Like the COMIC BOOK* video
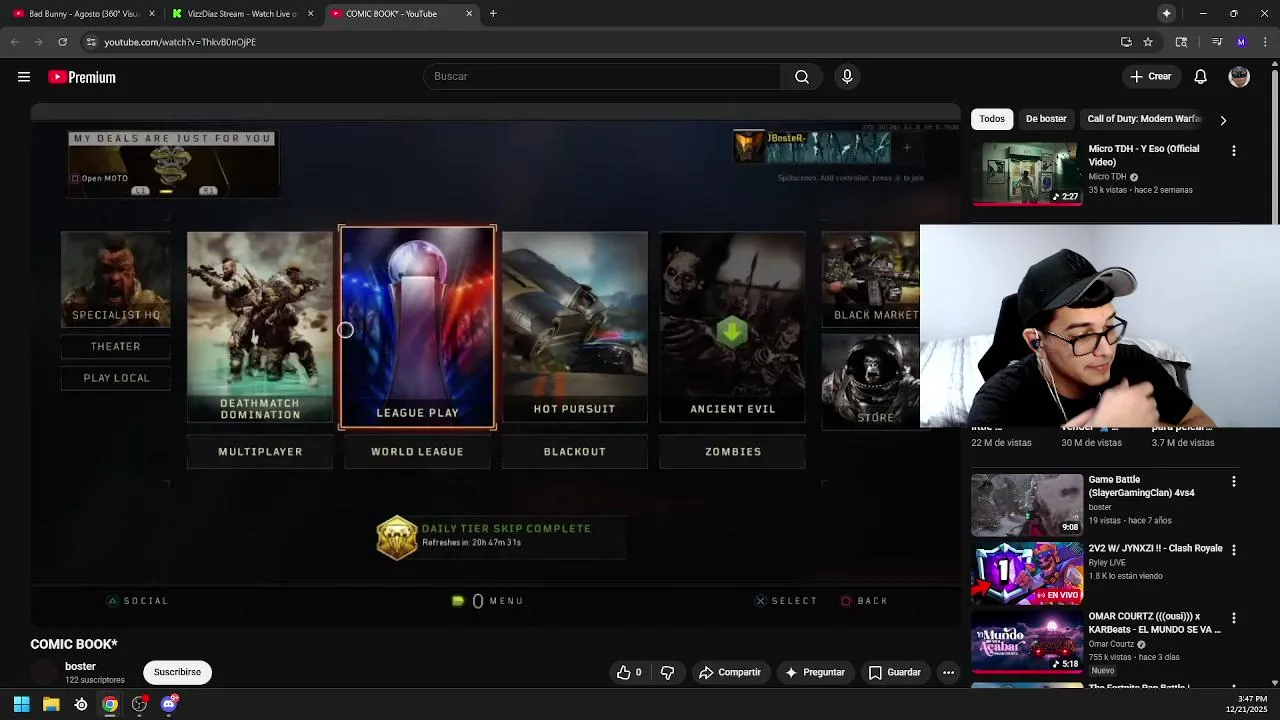The width and height of the screenshot is (1280, 720). click(629, 672)
